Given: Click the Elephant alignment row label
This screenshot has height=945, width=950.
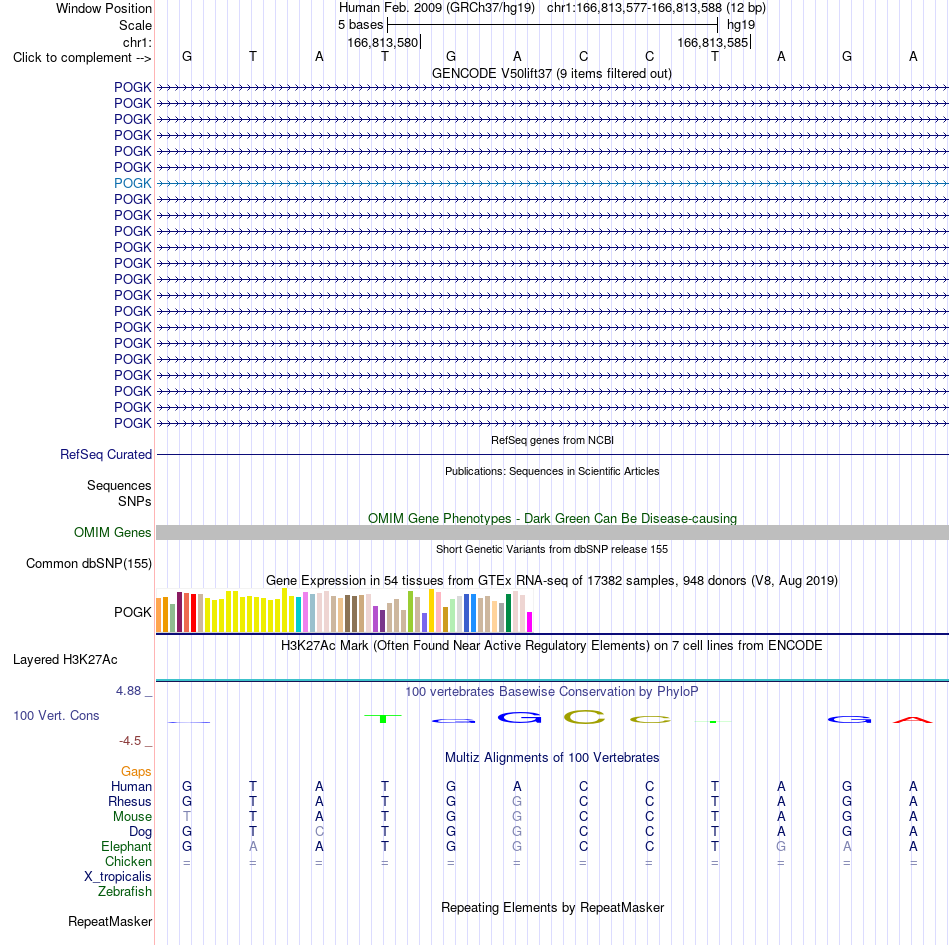Looking at the screenshot, I should tap(126, 846).
